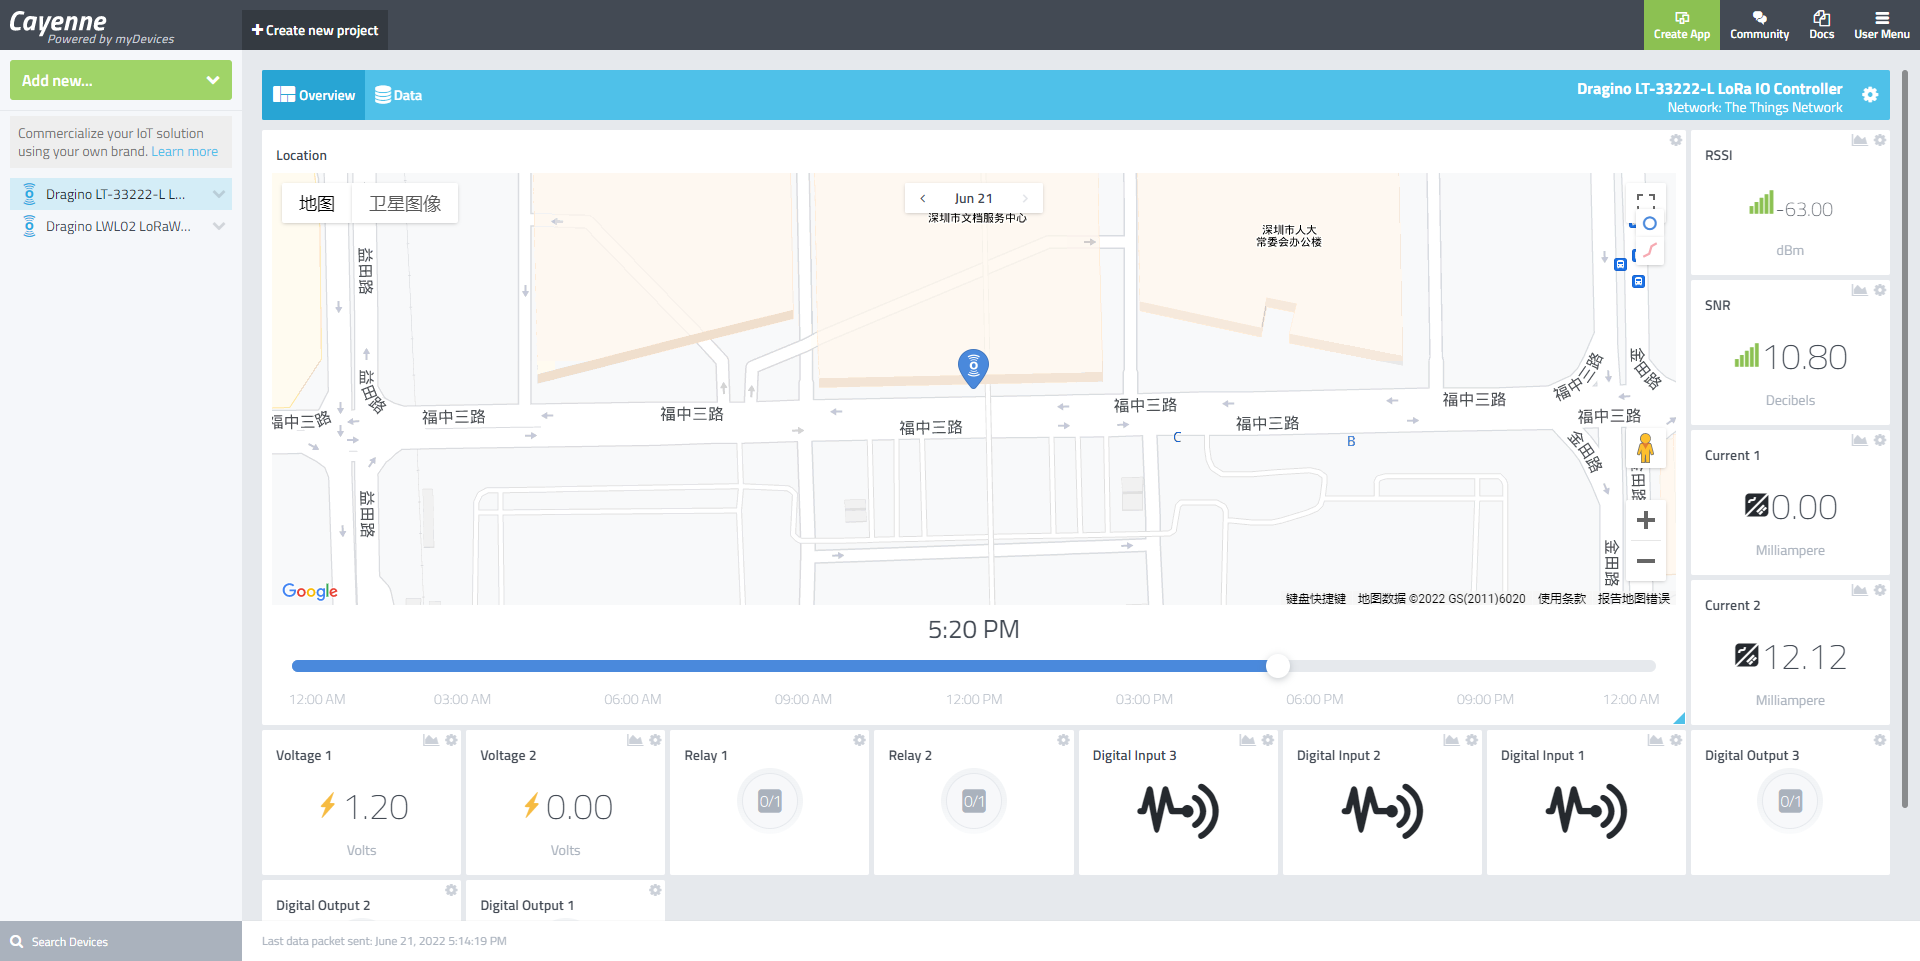Open map 使用条款 terms link
The image size is (1920, 961).
pos(1562,599)
